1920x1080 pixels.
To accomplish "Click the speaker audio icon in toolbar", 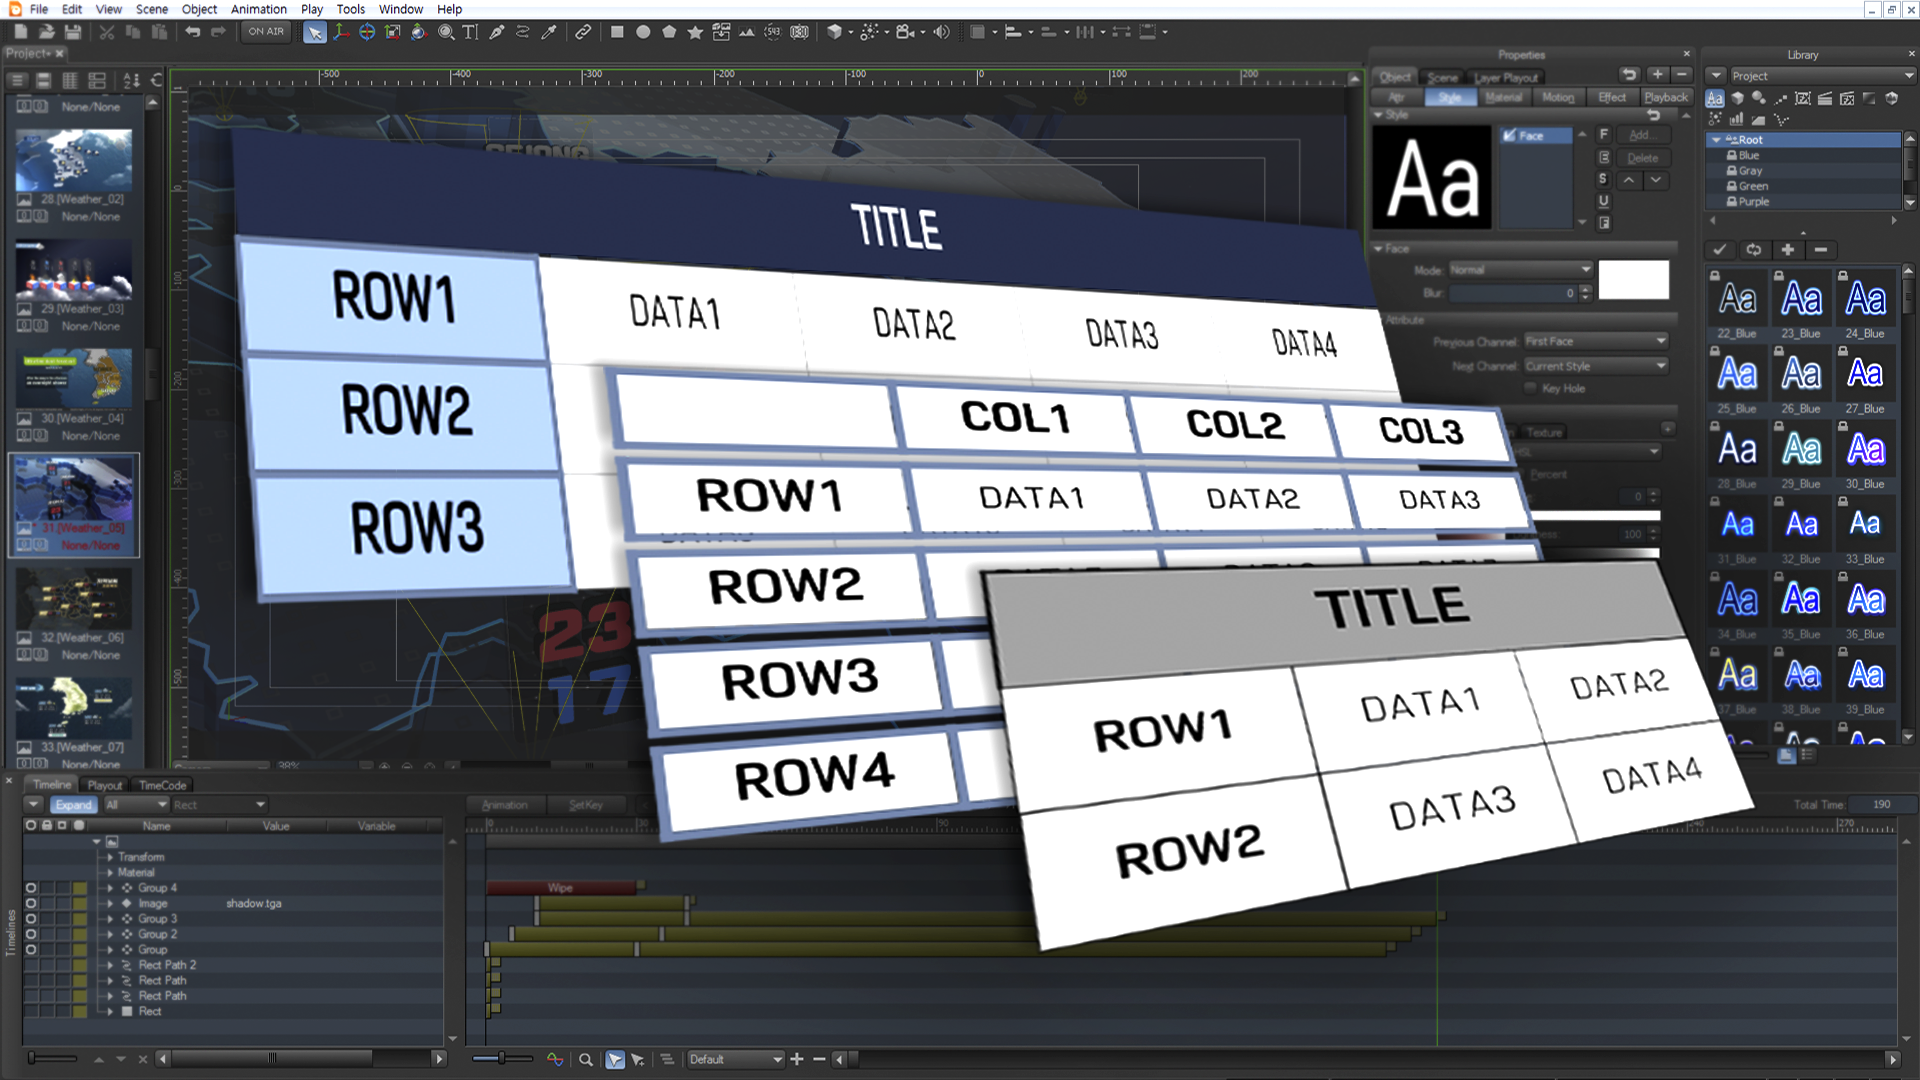I will (x=941, y=32).
